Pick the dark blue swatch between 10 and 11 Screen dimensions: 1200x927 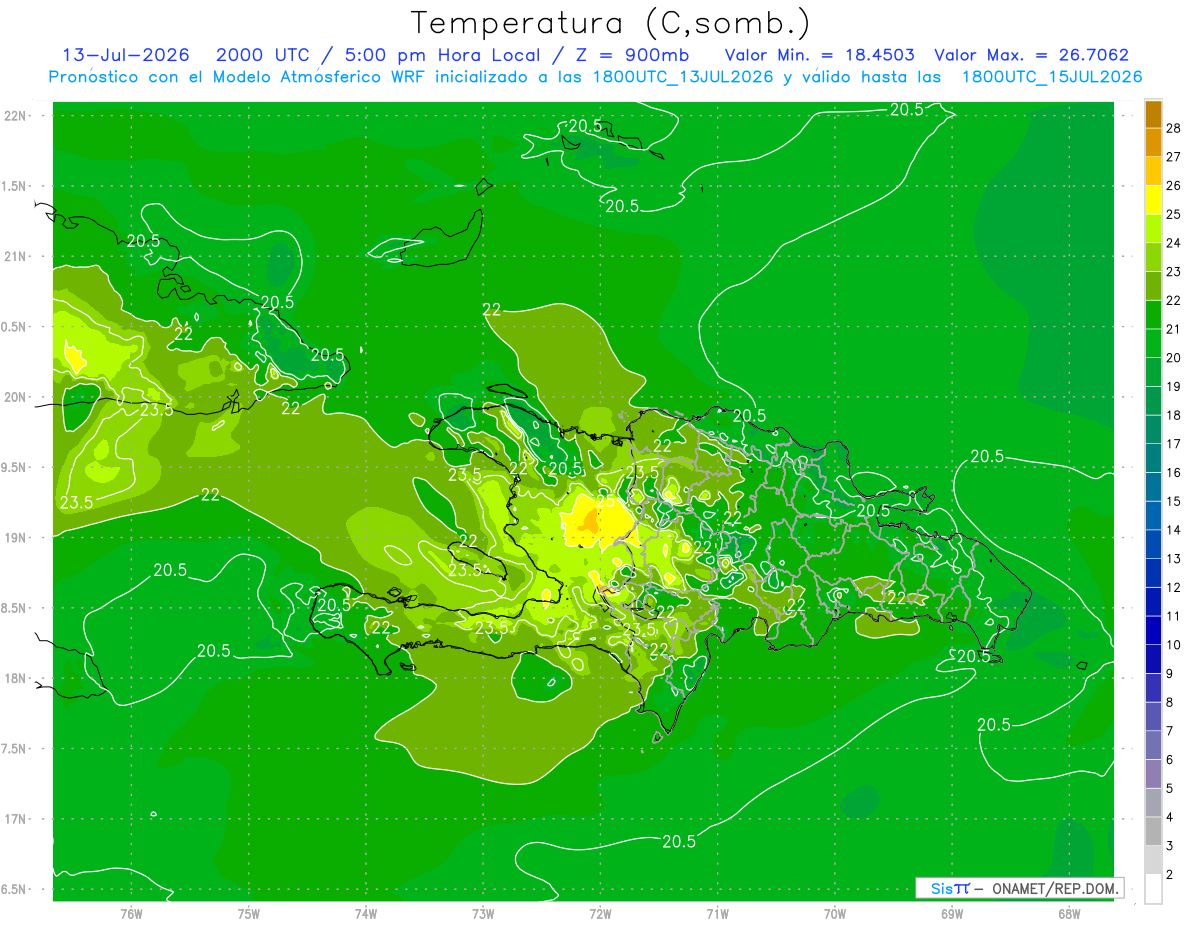(x=1153, y=631)
